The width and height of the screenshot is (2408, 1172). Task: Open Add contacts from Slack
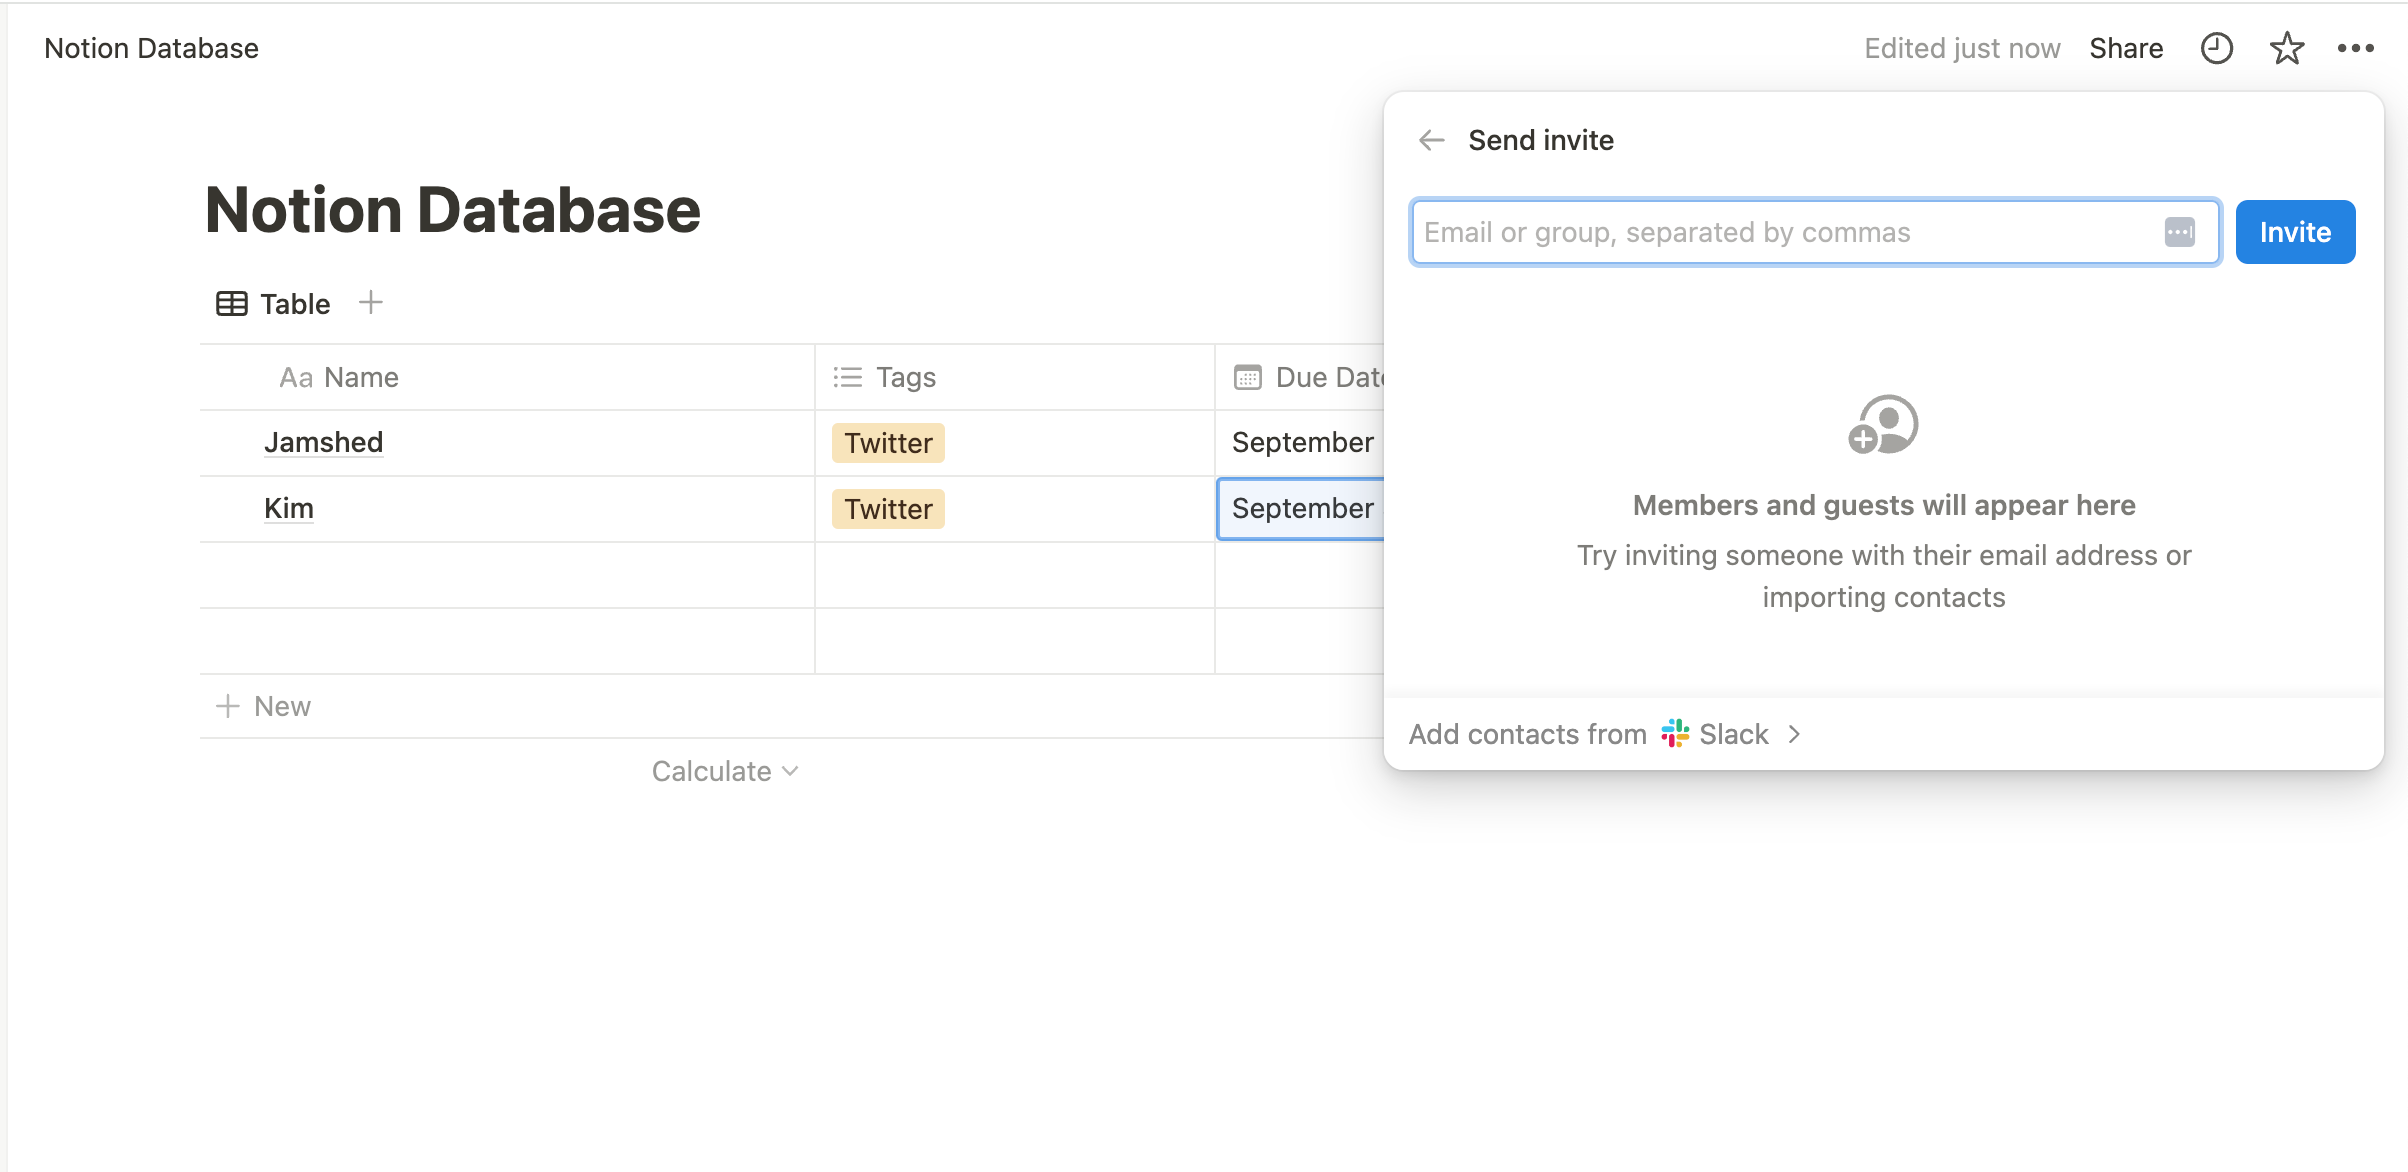coord(1605,734)
